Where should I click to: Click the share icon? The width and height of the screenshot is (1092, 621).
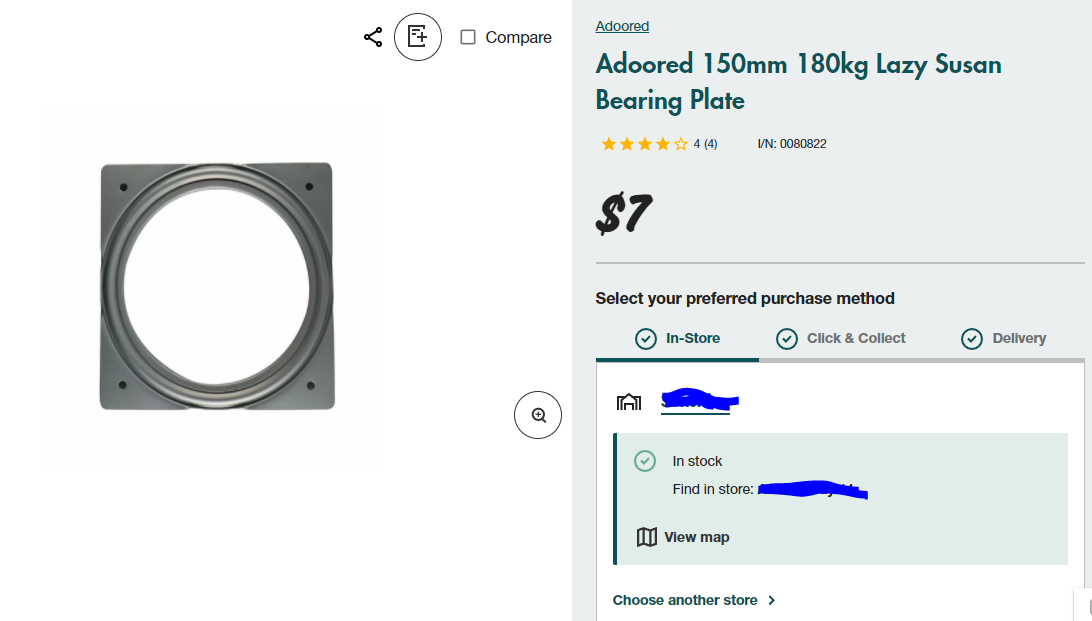373,36
